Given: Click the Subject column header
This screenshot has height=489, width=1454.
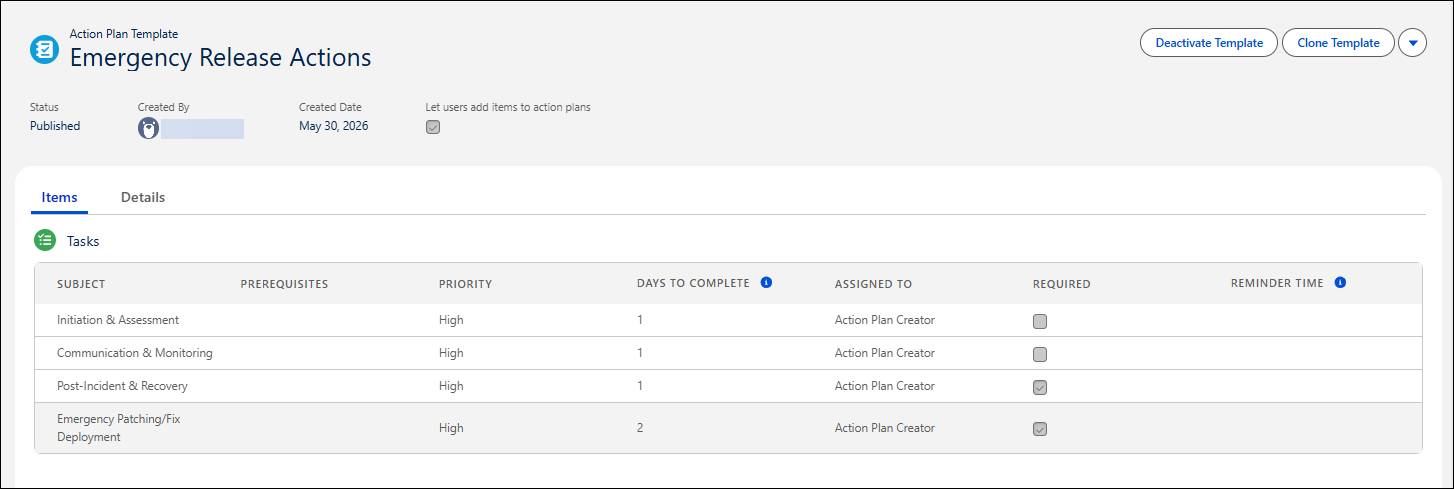Looking at the screenshot, I should (81, 284).
